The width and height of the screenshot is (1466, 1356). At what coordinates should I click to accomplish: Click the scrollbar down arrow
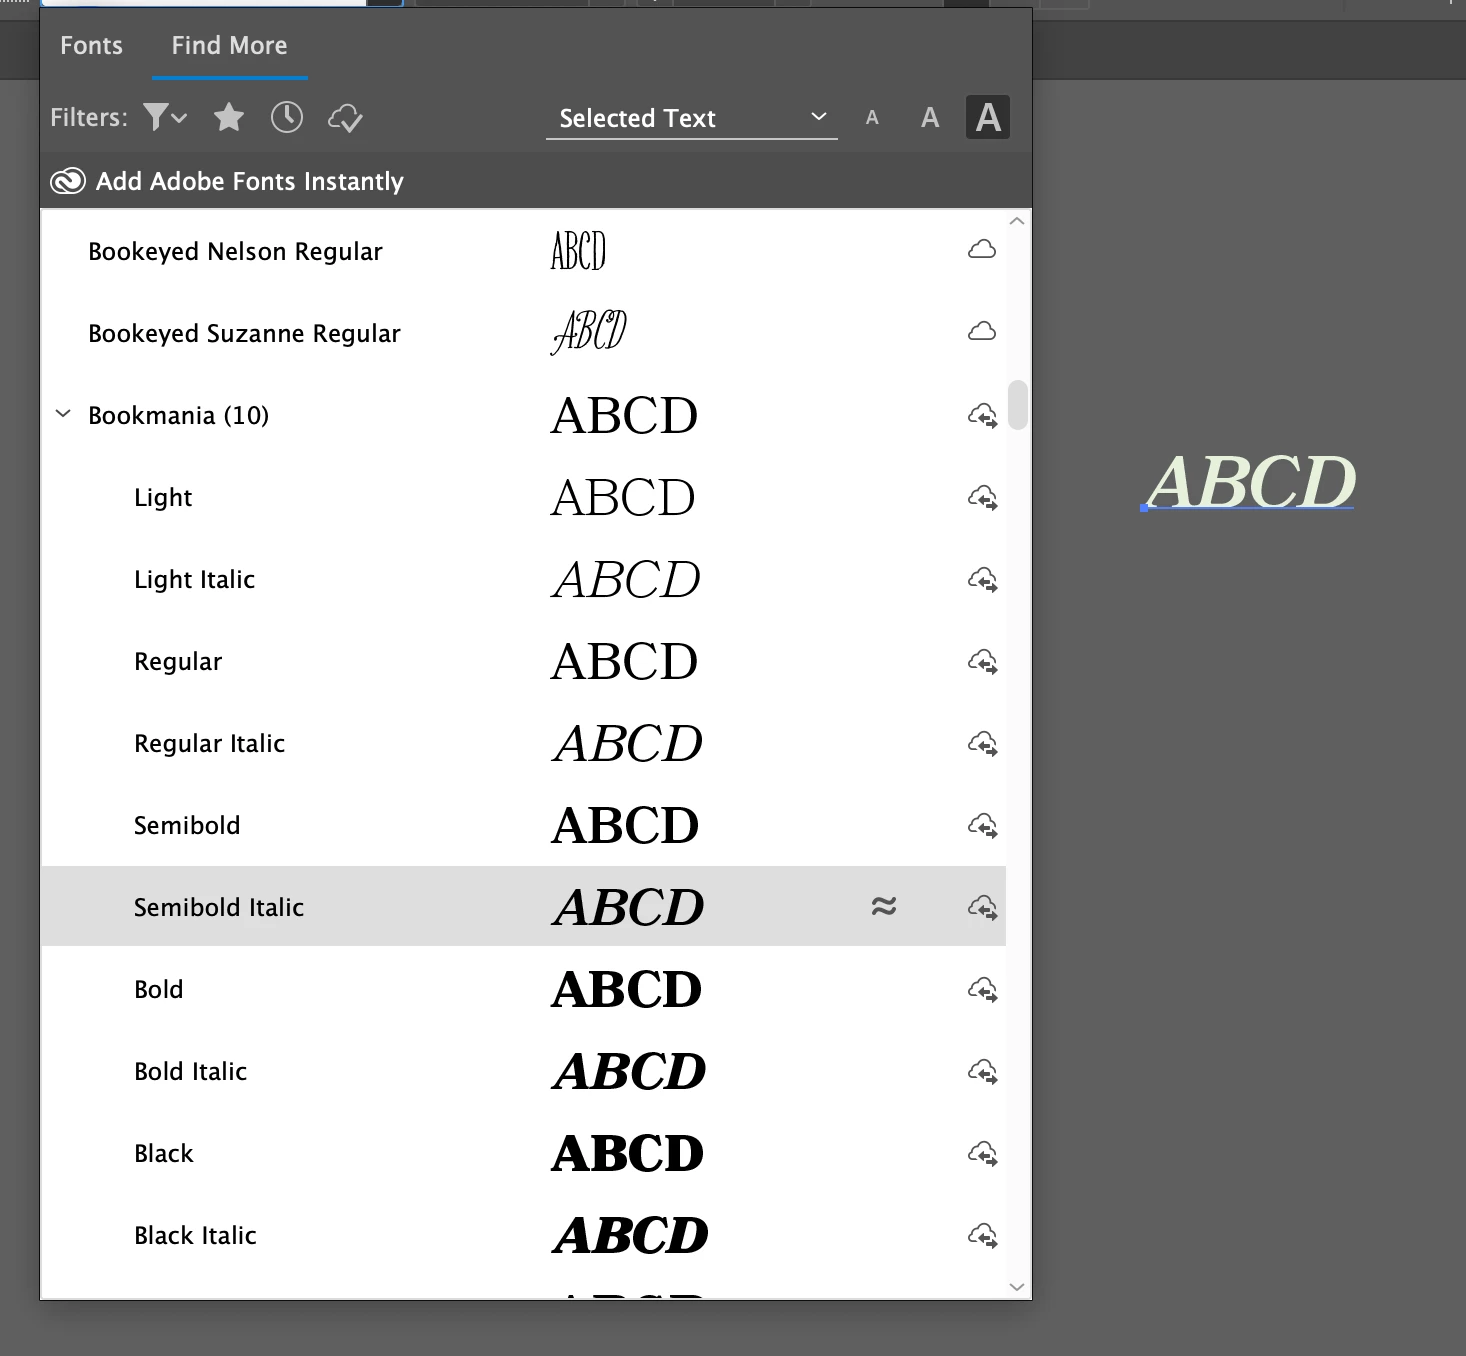point(1017,1287)
